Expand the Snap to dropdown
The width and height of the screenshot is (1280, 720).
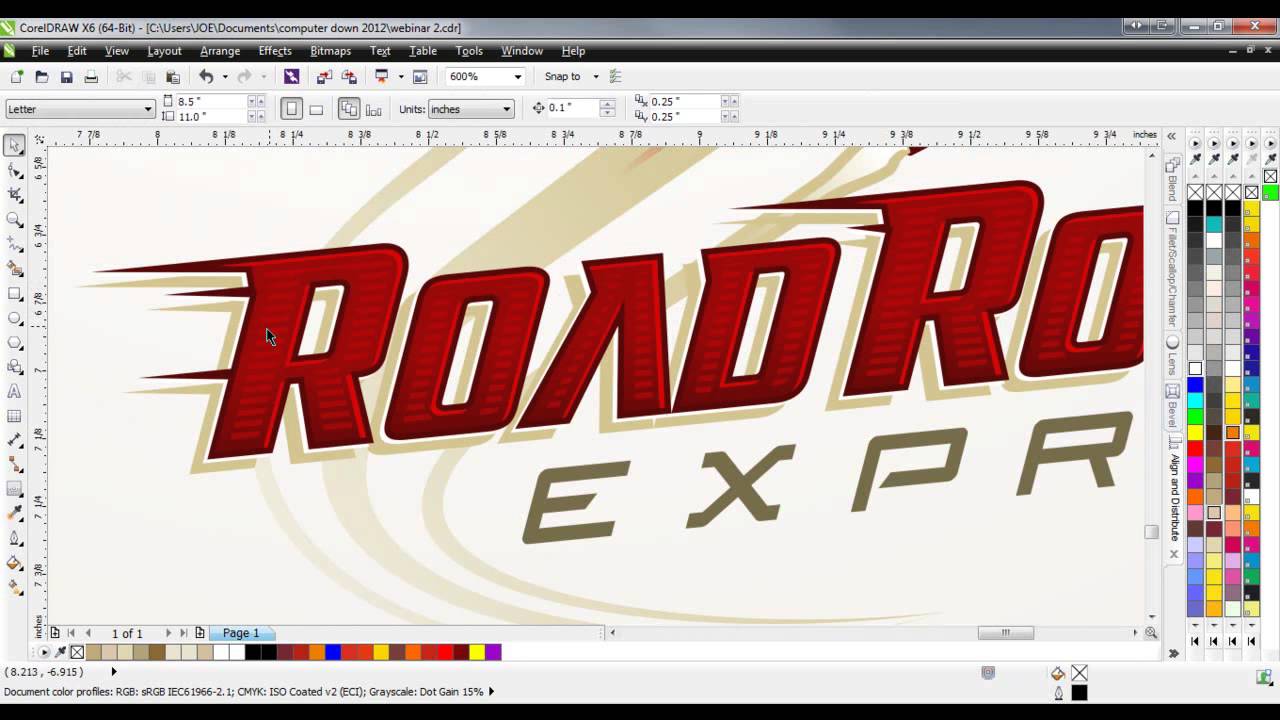596,77
